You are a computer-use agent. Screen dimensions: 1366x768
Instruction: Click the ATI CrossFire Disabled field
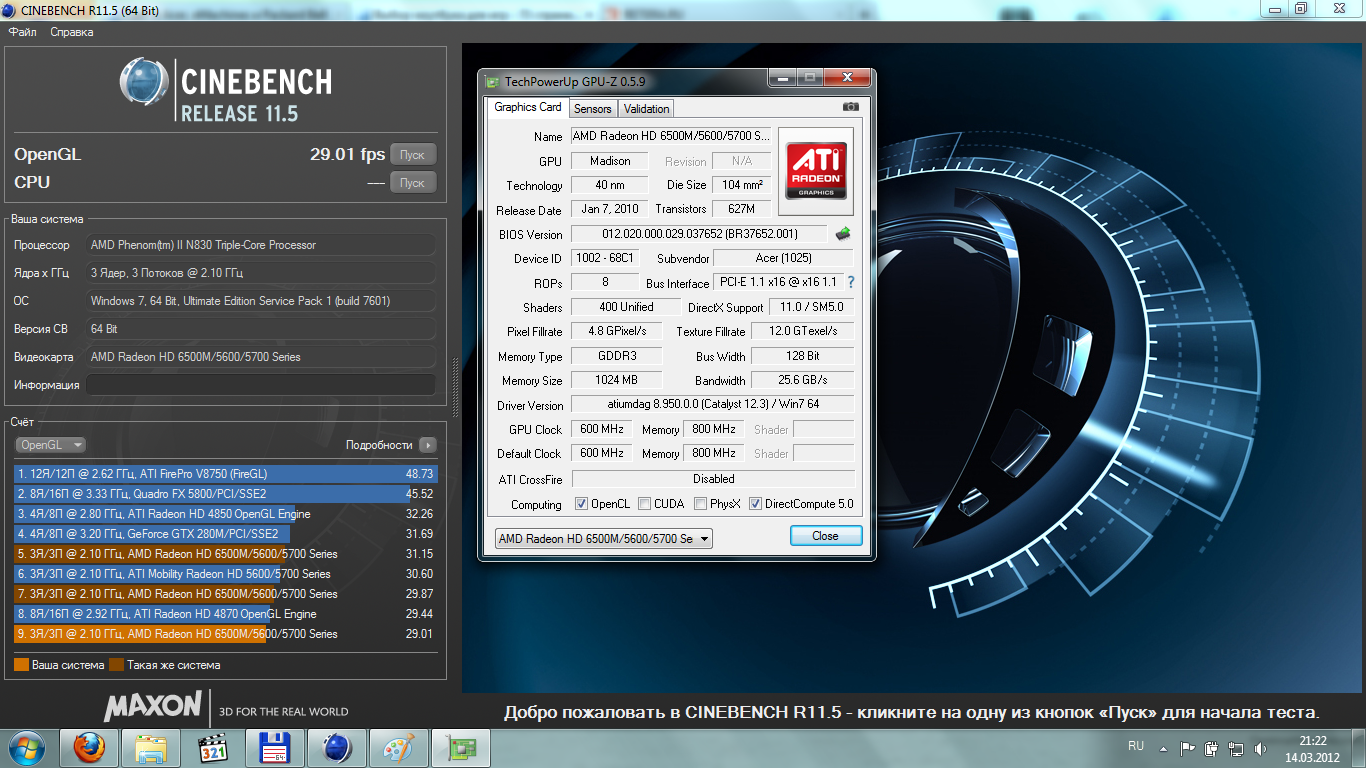tap(713, 479)
